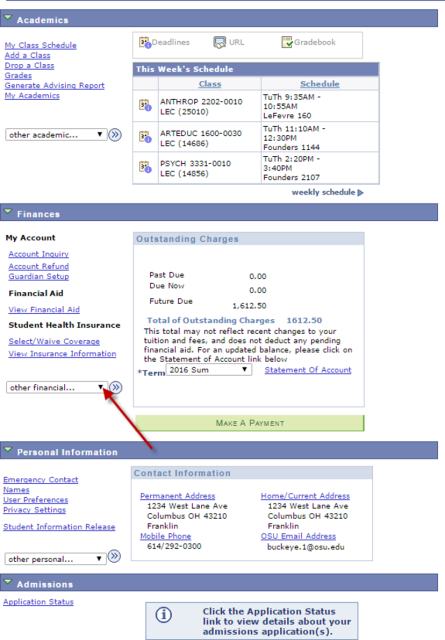The image size is (445, 640).
Task: Click go arrow next to other personal dropdown
Action: (x=114, y=556)
